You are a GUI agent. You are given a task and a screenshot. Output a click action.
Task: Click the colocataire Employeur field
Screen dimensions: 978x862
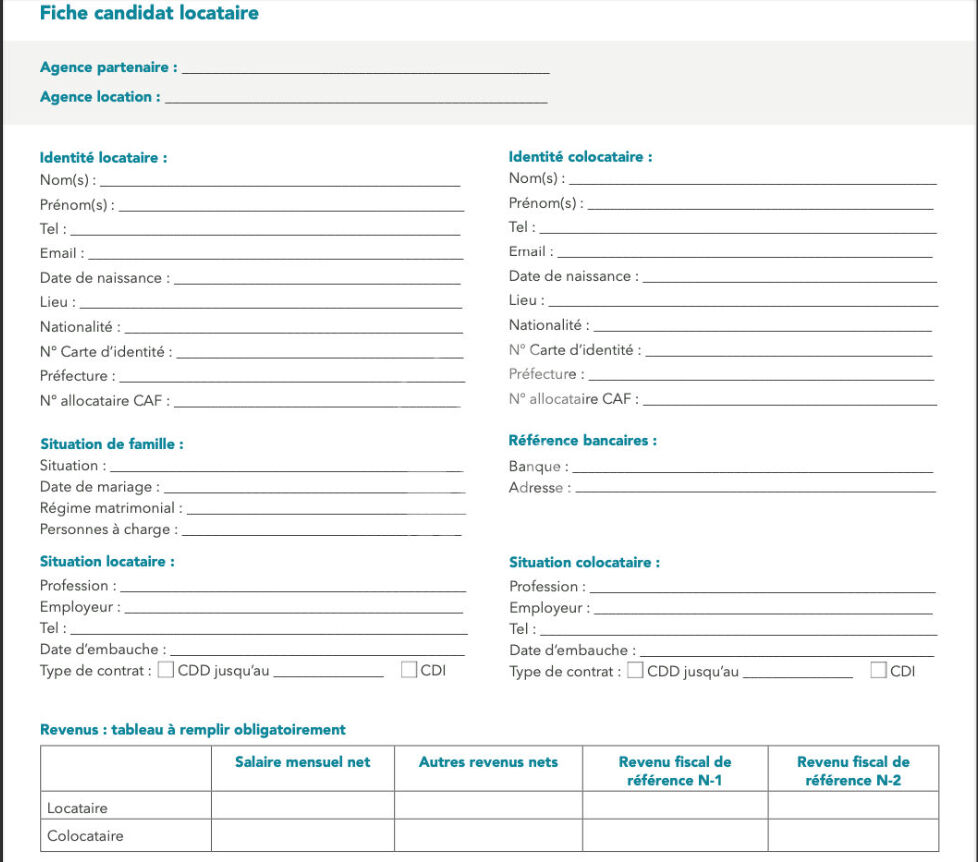[x=763, y=608]
